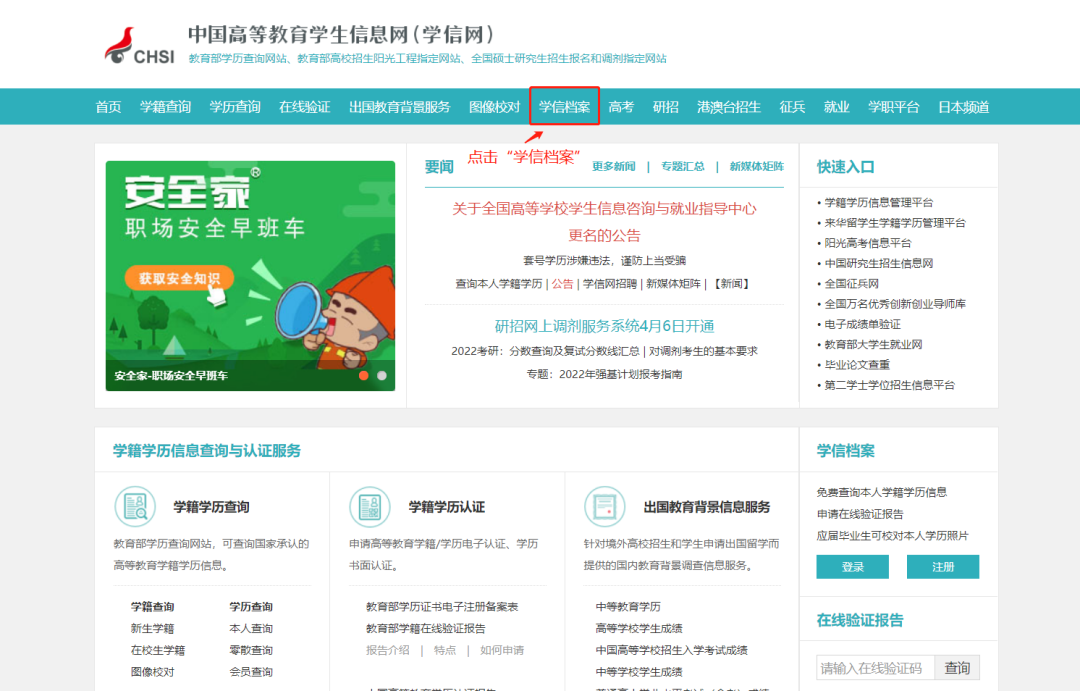Open 日本频道 navigation item
This screenshot has height=691, width=1080.
coord(964,107)
